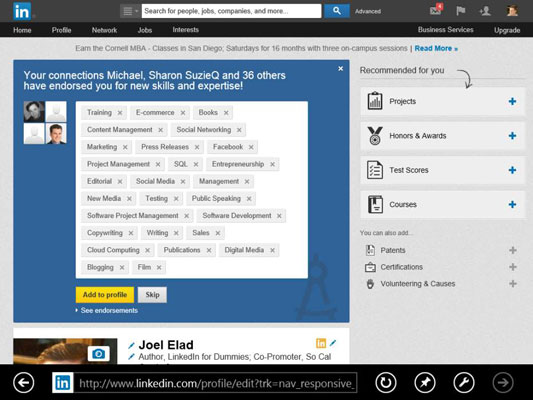Screen dimensions: 533x400
Task: Open the Advanced search link
Action: tap(368, 11)
